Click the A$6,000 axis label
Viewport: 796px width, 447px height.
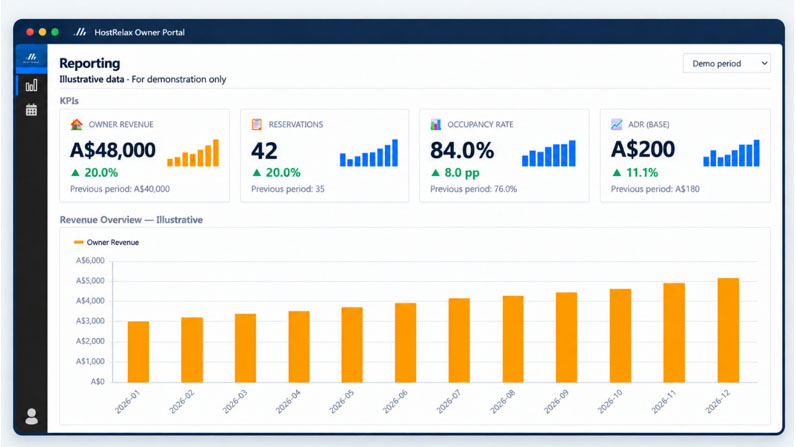90,261
